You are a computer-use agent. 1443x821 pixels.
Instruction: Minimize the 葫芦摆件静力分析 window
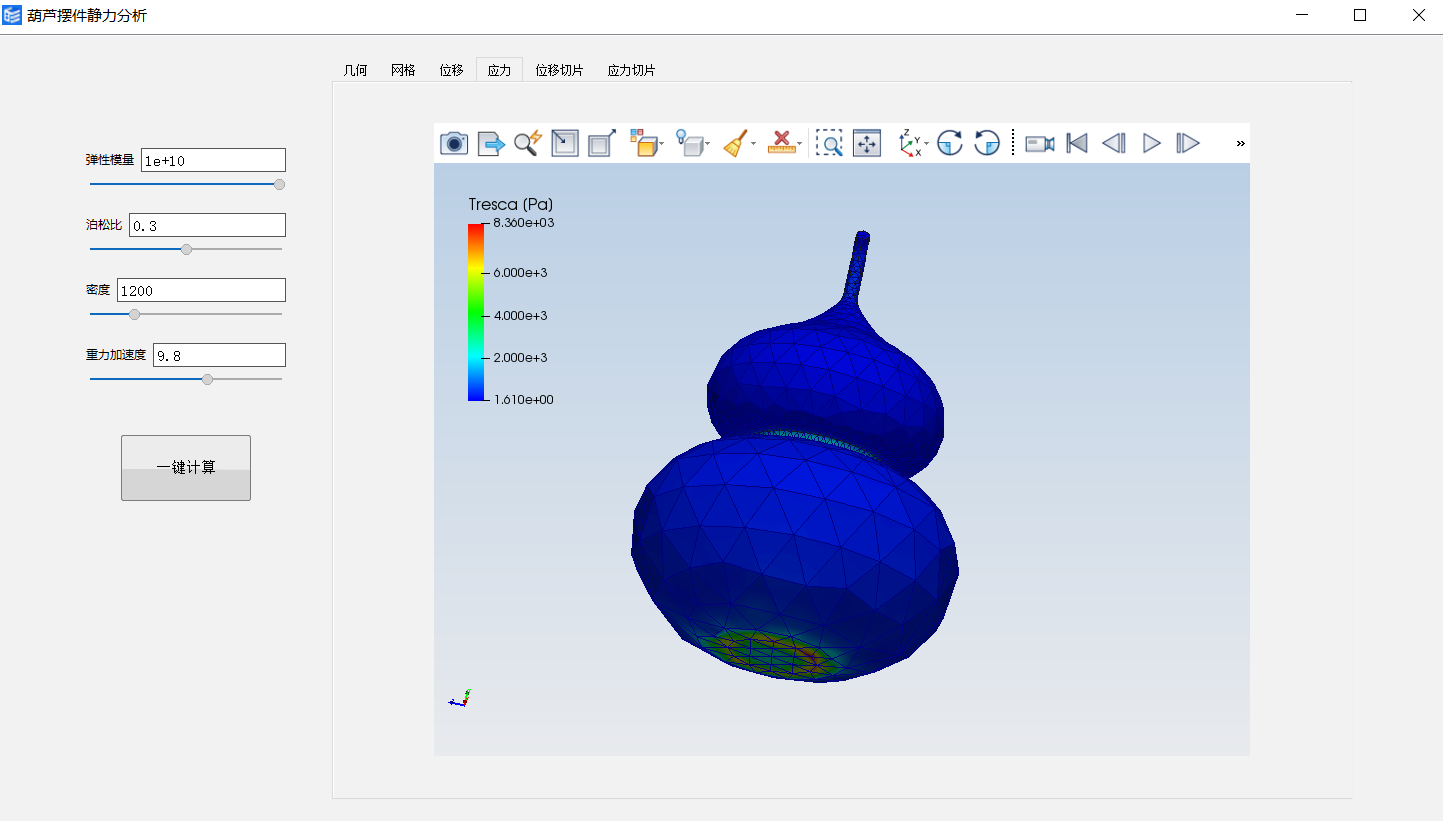1303,15
